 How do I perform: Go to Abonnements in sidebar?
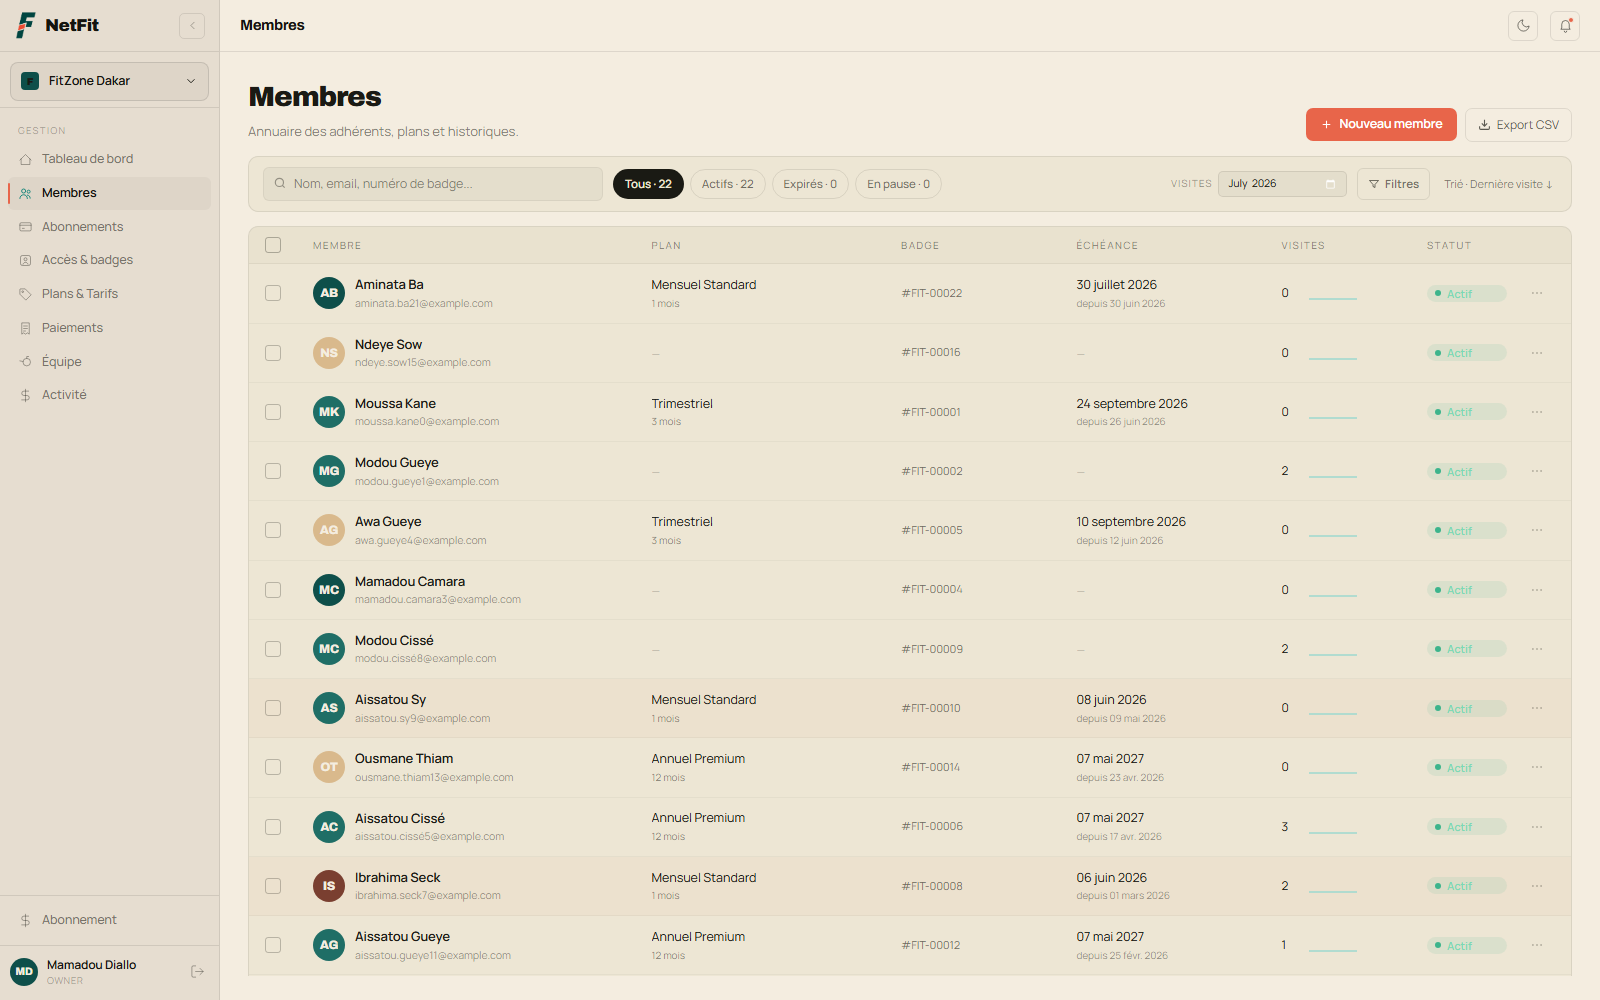click(x=110, y=227)
